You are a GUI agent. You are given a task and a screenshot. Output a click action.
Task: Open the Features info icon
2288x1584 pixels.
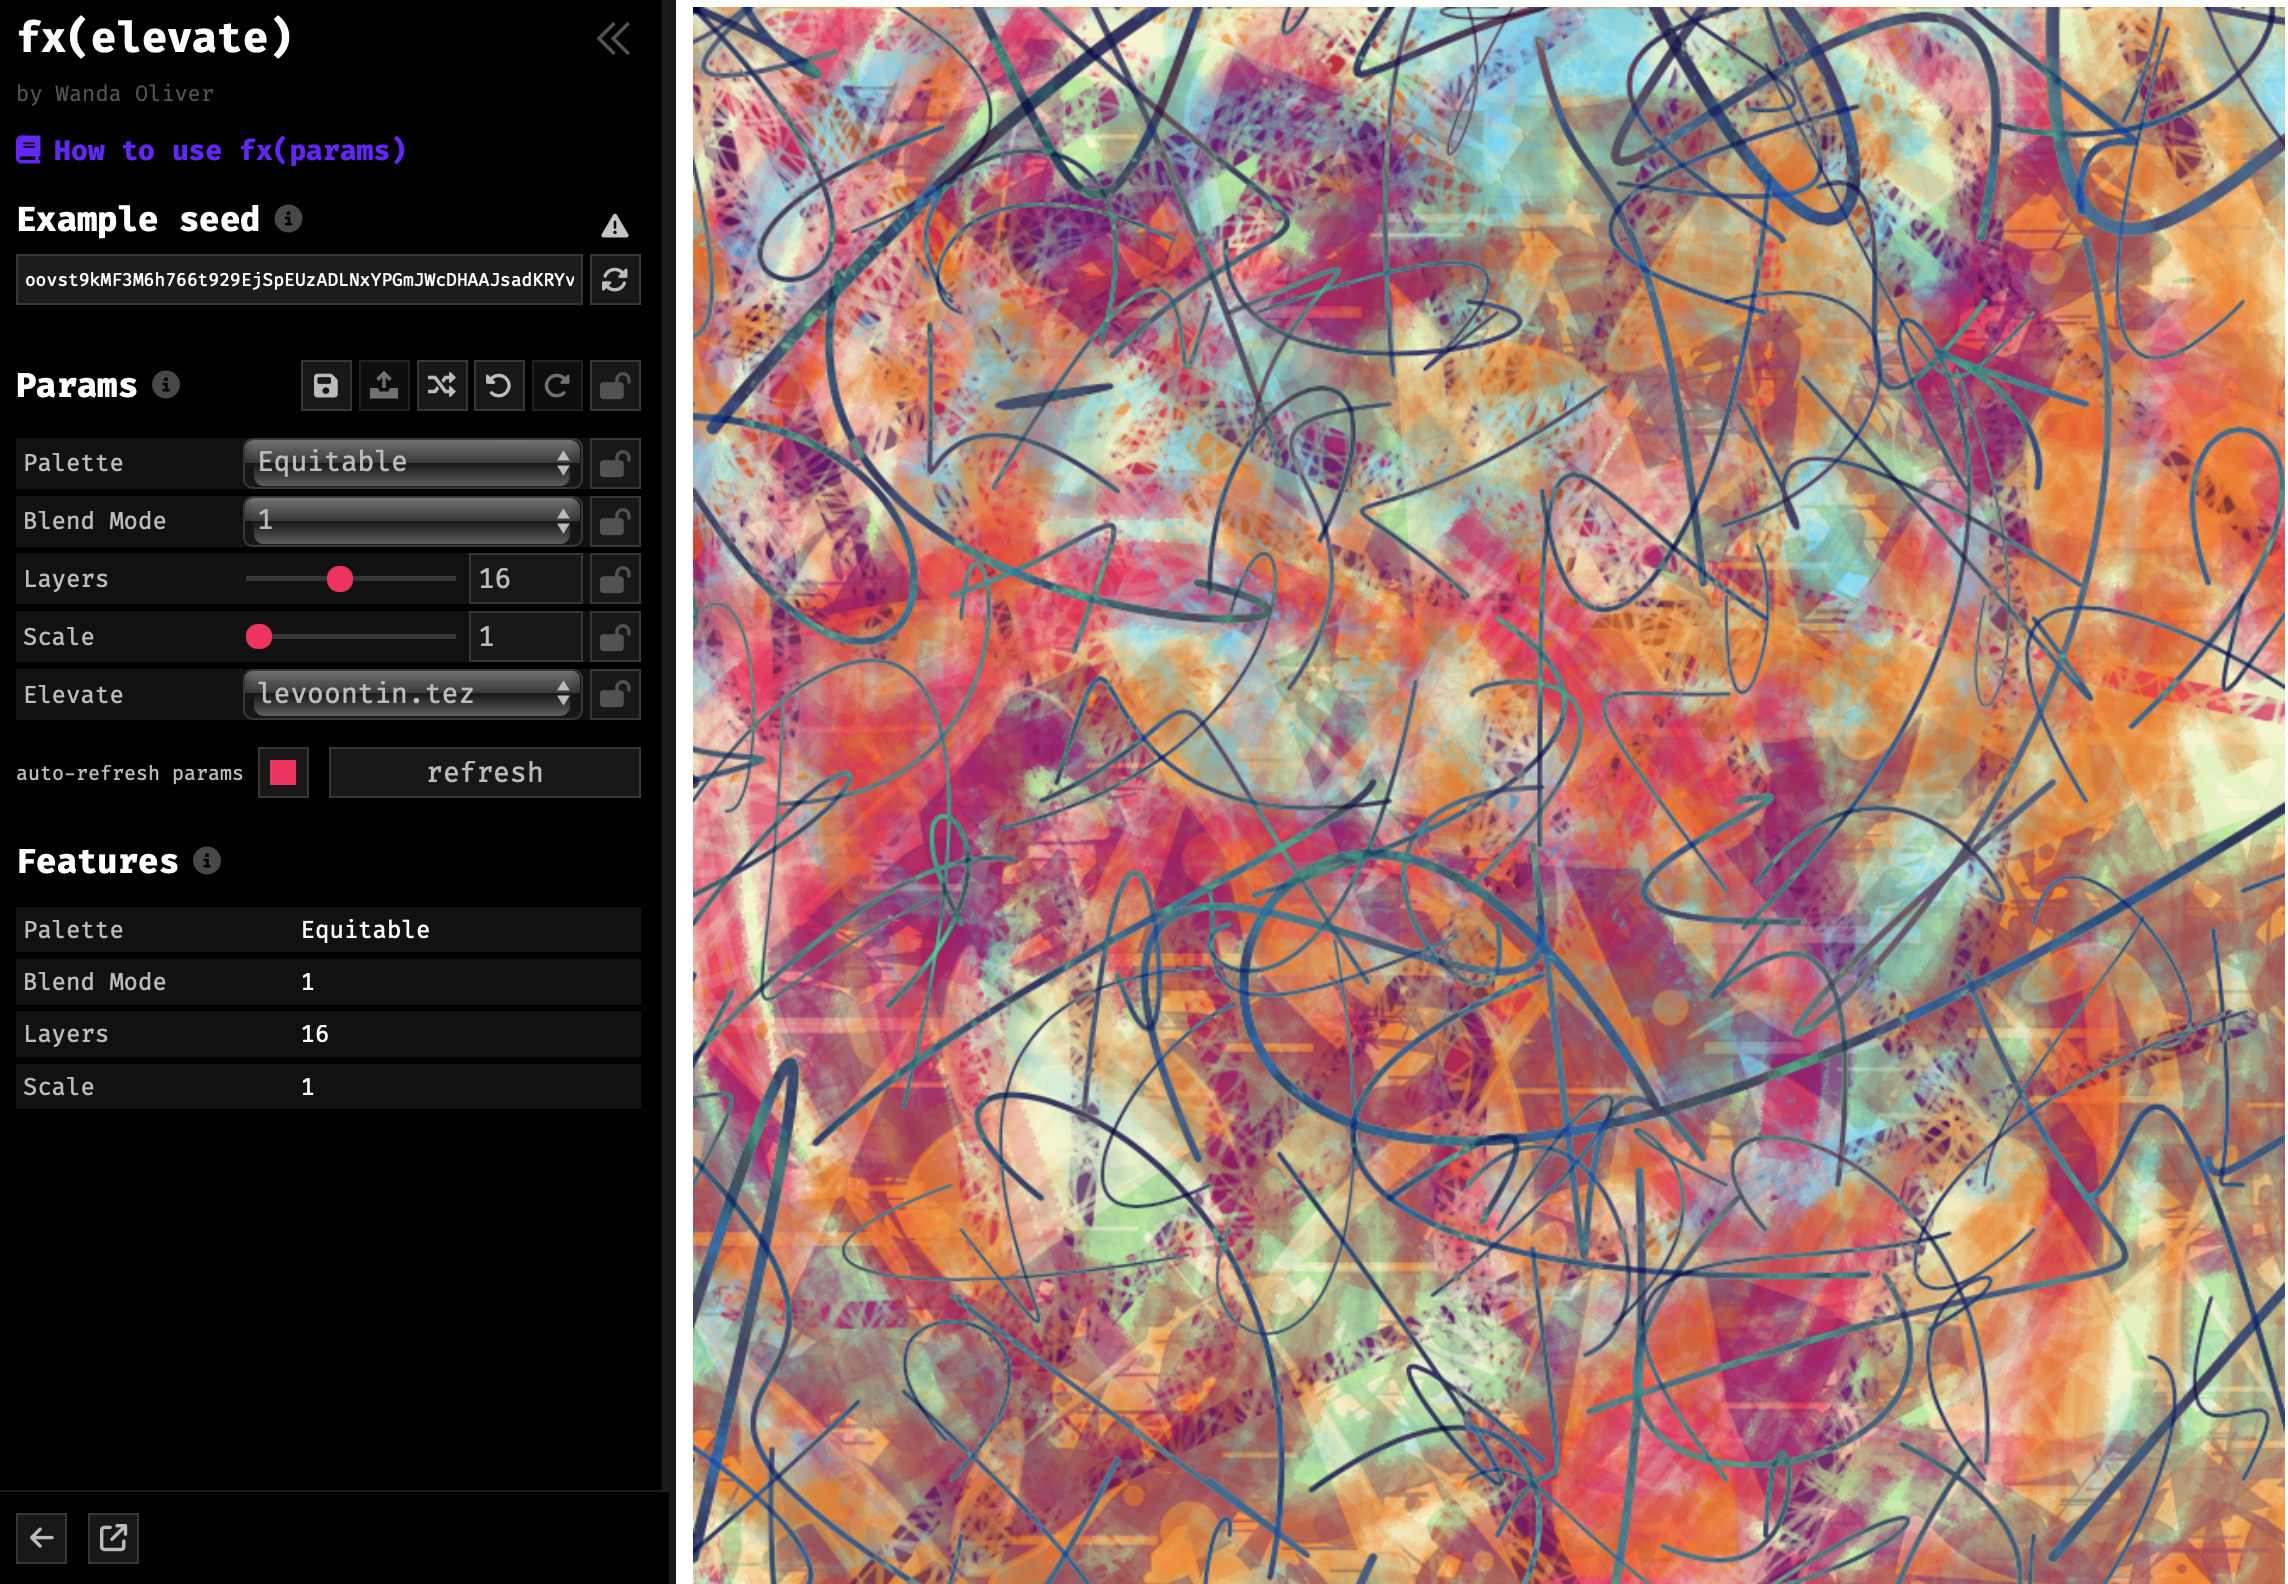pyautogui.click(x=207, y=860)
